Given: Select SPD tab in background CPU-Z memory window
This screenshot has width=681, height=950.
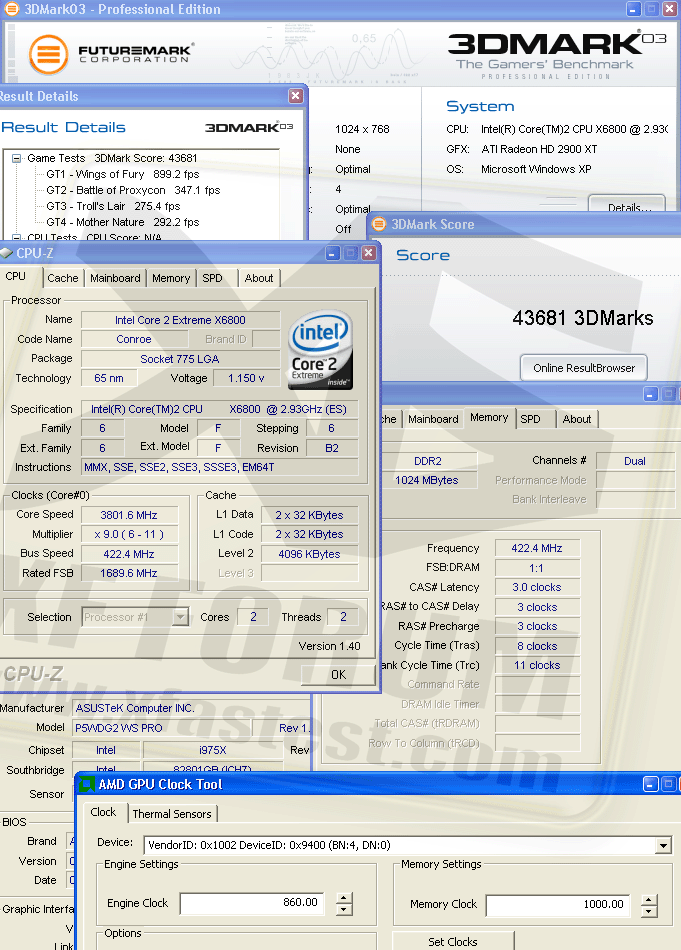Looking at the screenshot, I should pyautogui.click(x=535, y=419).
